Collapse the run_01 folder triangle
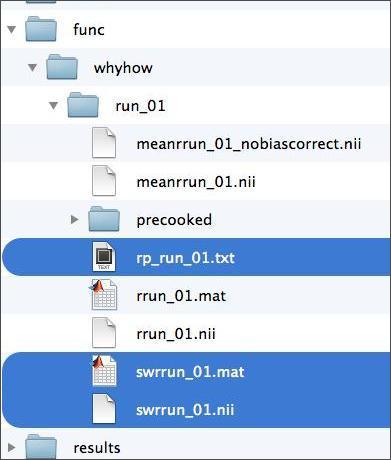This screenshot has height=460, width=391. coord(53,106)
